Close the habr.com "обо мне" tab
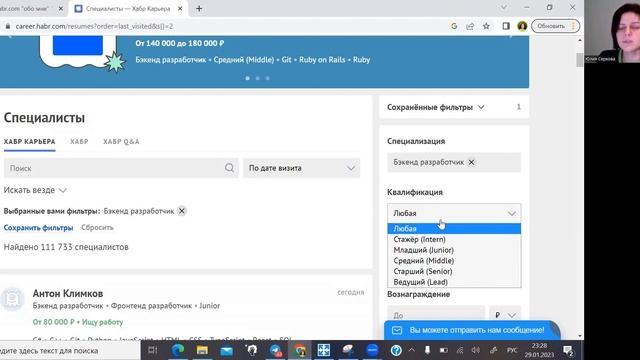Screen dimensions: 640x360 click(x=61, y=9)
